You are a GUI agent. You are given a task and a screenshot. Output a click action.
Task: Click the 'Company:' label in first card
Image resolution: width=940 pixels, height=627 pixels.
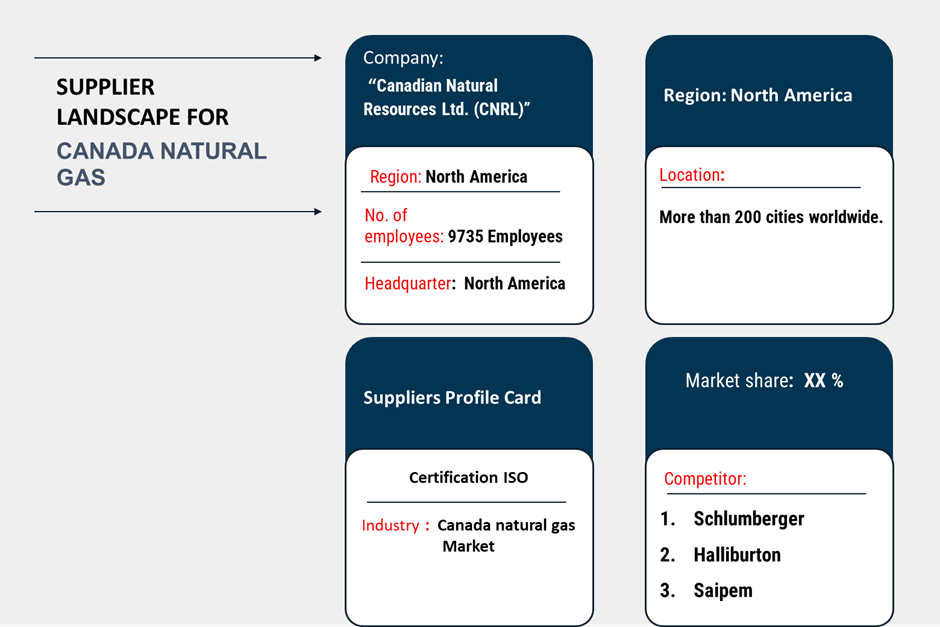click(x=403, y=58)
